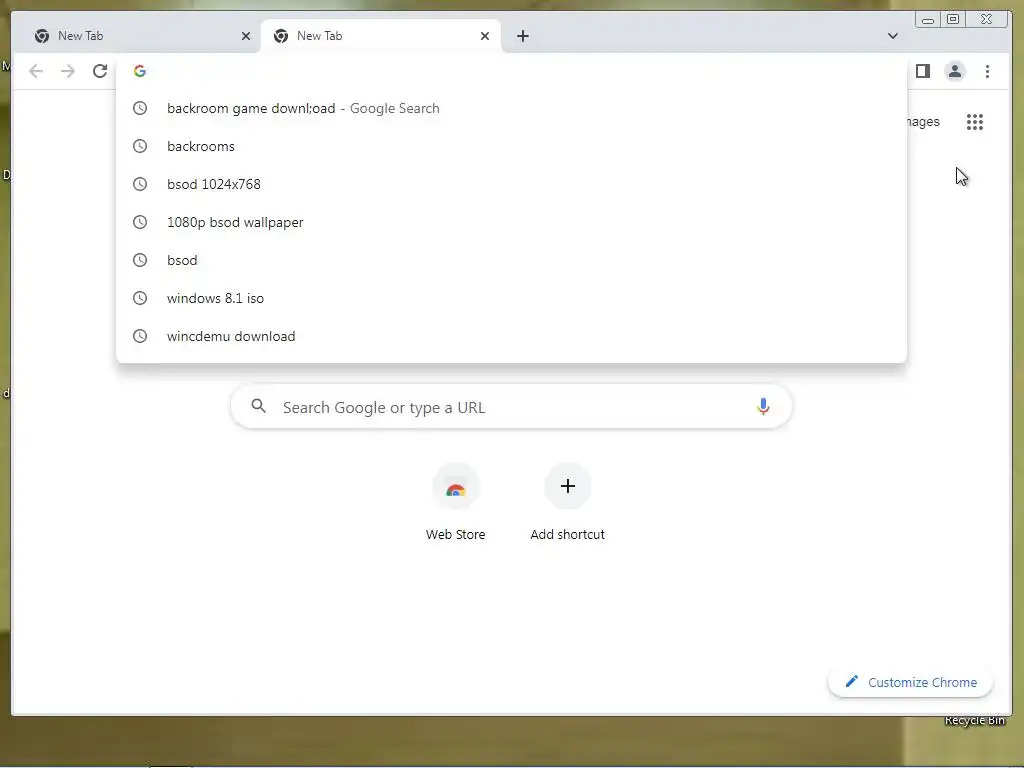Open the profile avatar icon
This screenshot has width=1024, height=768.
(x=955, y=71)
